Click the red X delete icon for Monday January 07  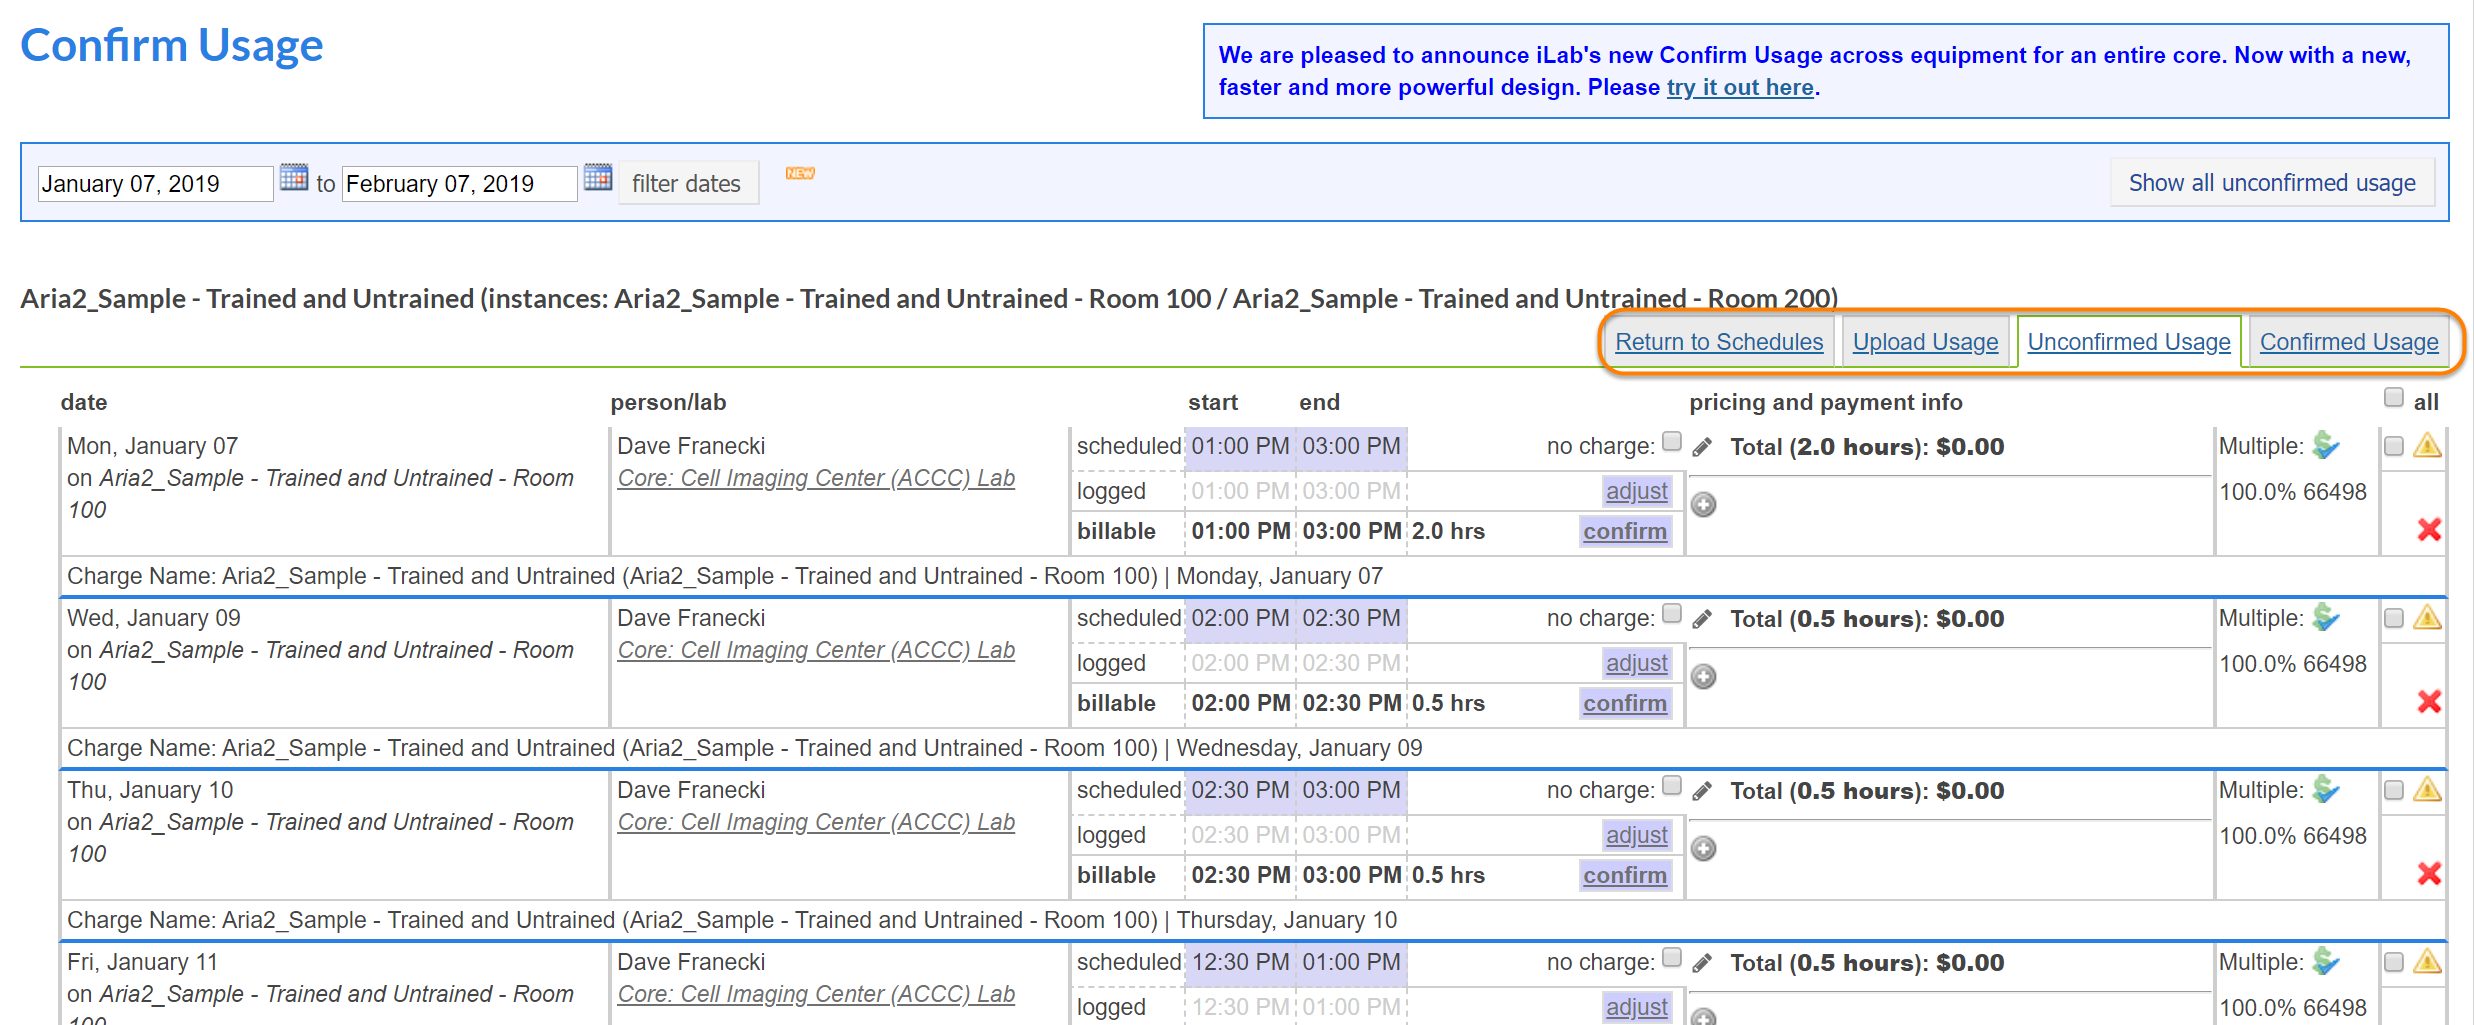[x=2429, y=530]
